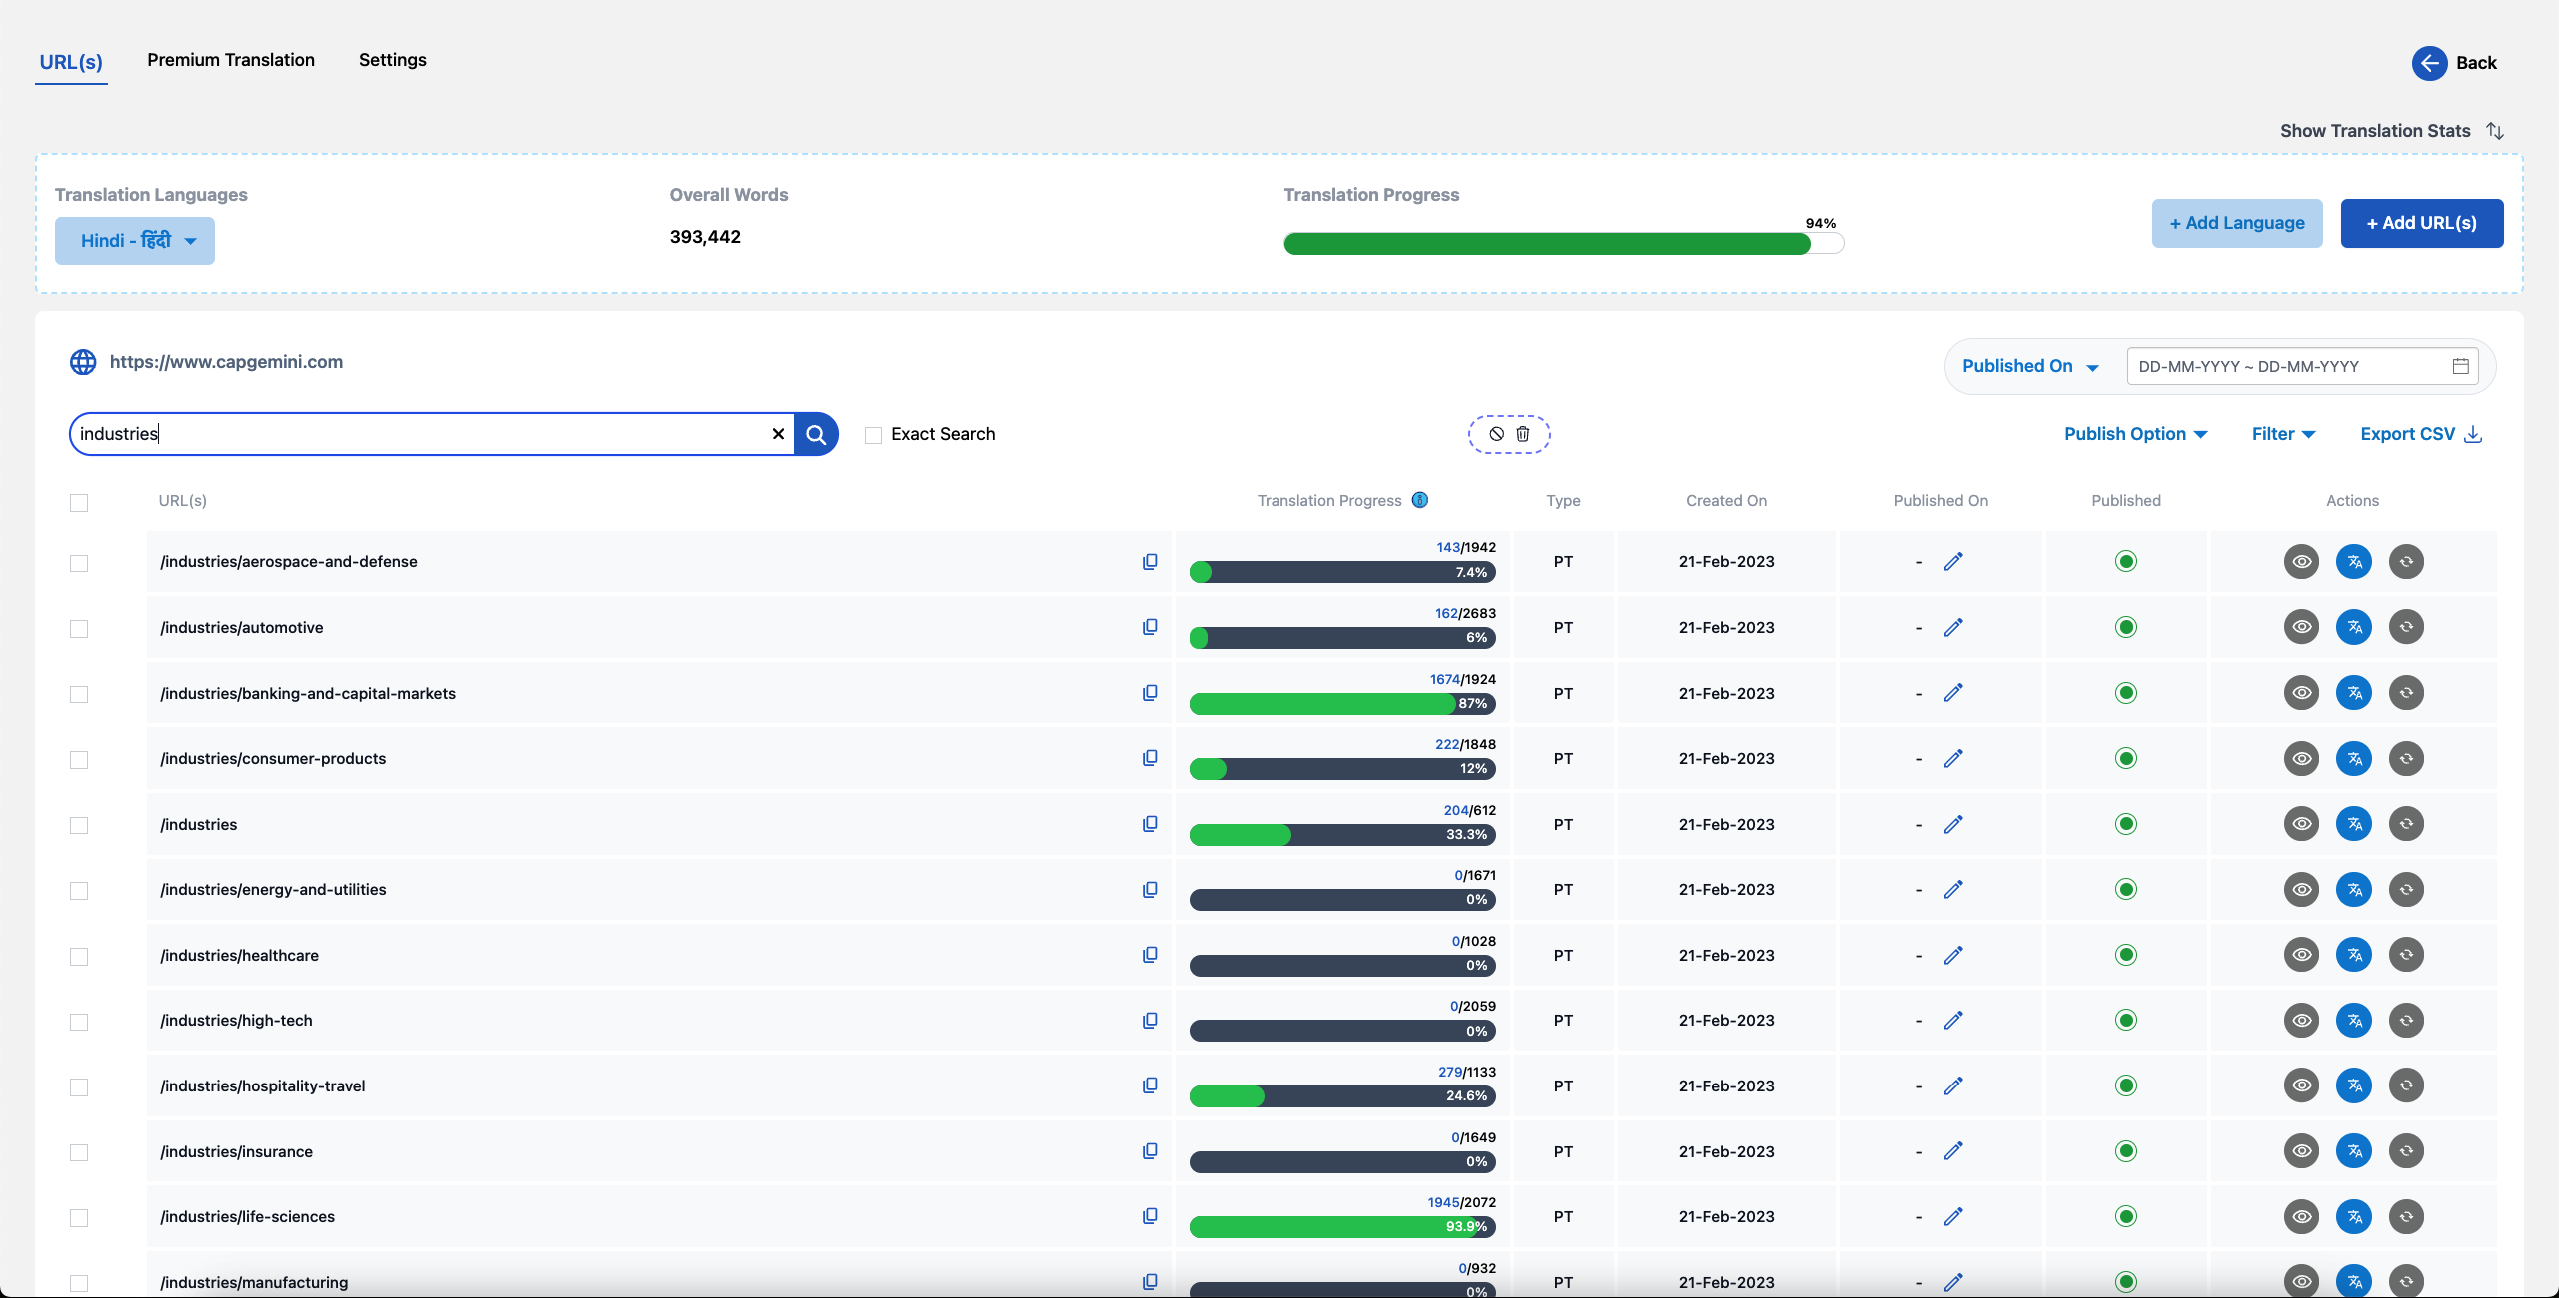
Task: Open the Hindi language dropdown
Action: pos(135,241)
